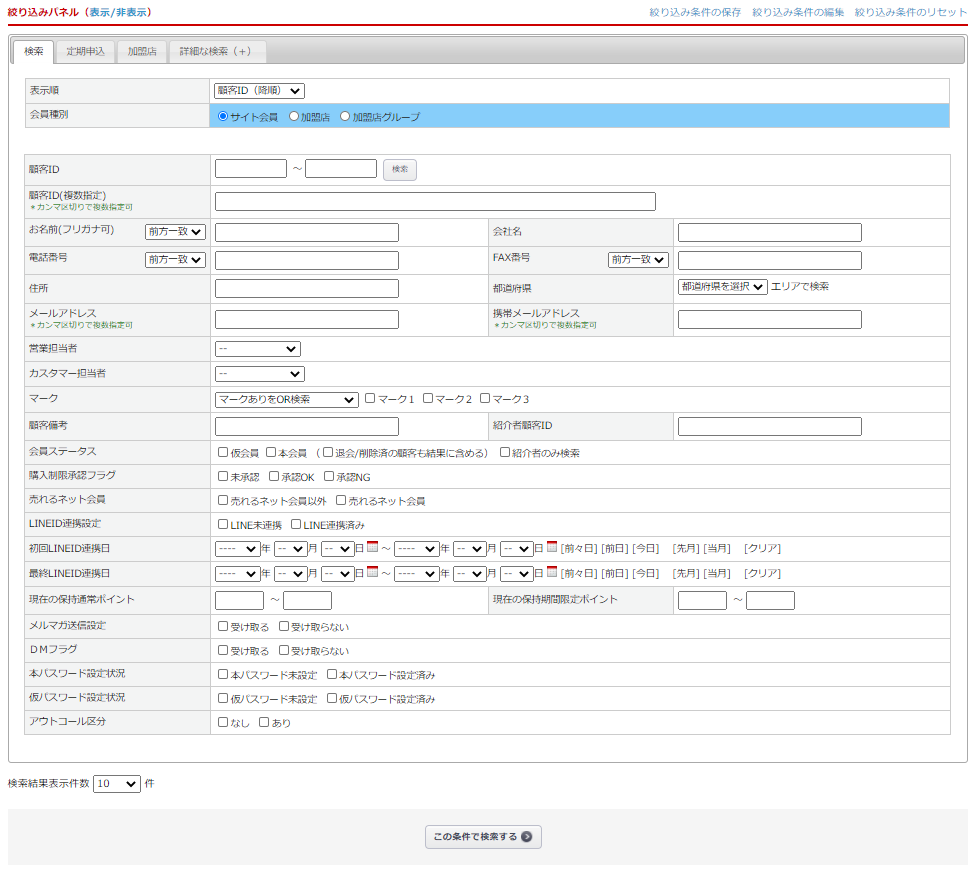Open start-date calendar icon for 初回LINEID連携日
Image resolution: width=977 pixels, height=872 pixels.
click(372, 547)
